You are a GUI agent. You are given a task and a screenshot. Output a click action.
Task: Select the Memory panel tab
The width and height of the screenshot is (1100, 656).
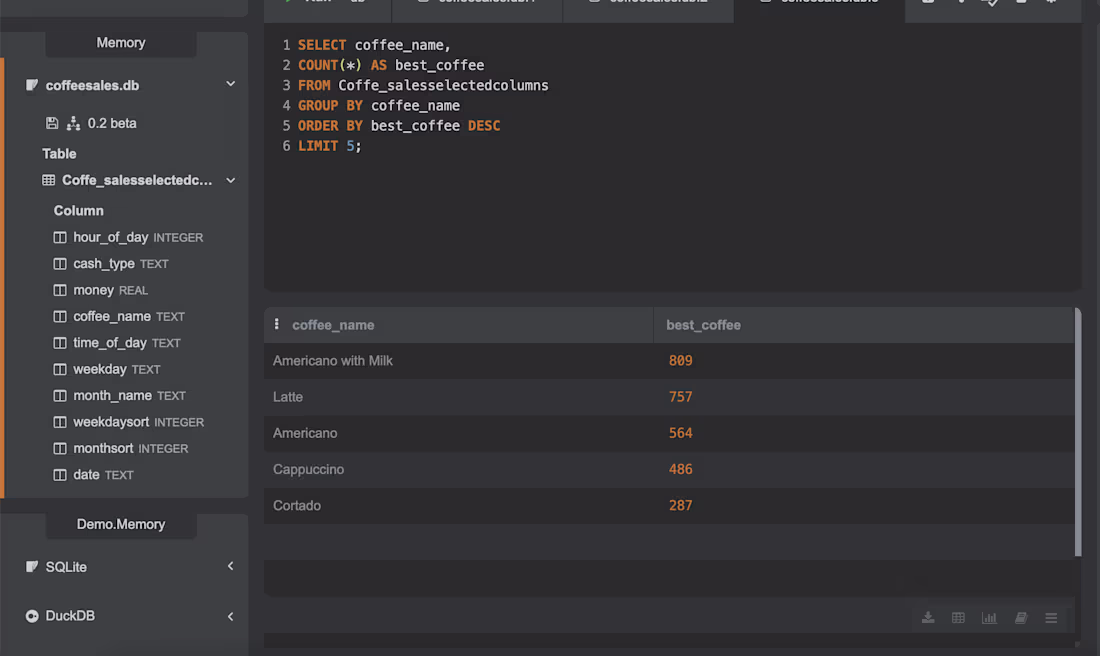click(x=121, y=43)
